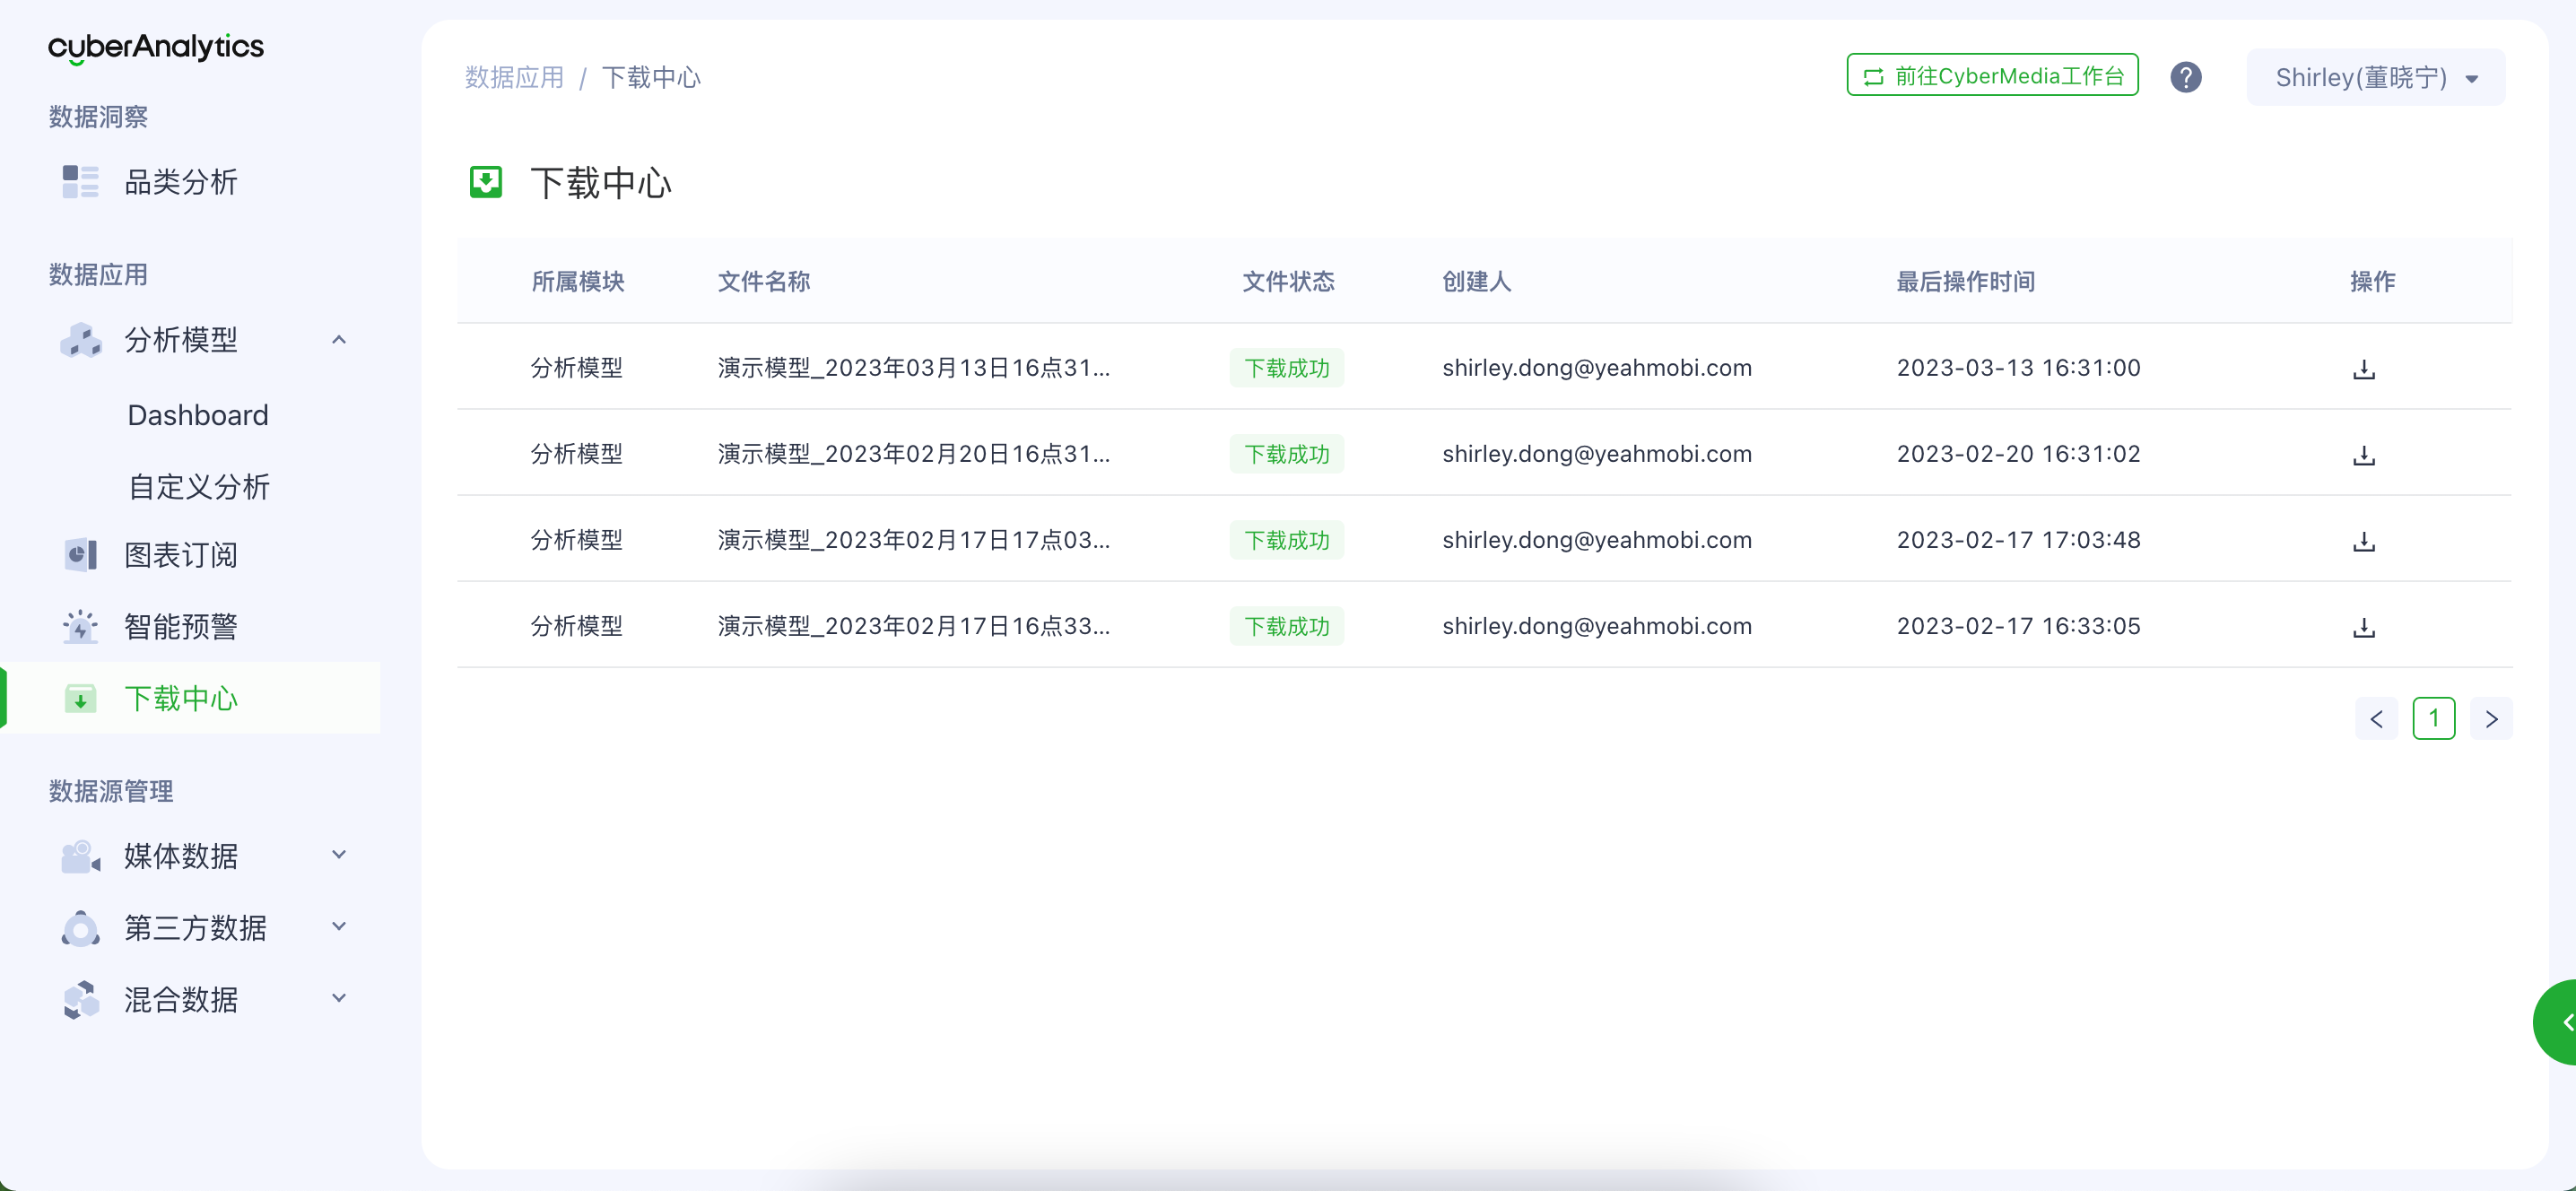Download the 2023-02-17 16:33:05 file
The image size is (2576, 1191).
tap(2363, 627)
